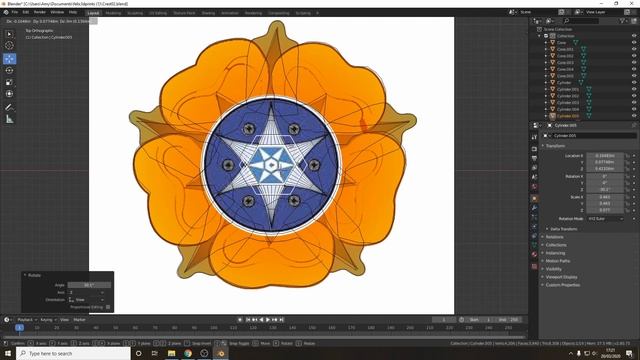Toggle Collection visibility eye icon
This screenshot has width=640, height=360.
(634, 36)
